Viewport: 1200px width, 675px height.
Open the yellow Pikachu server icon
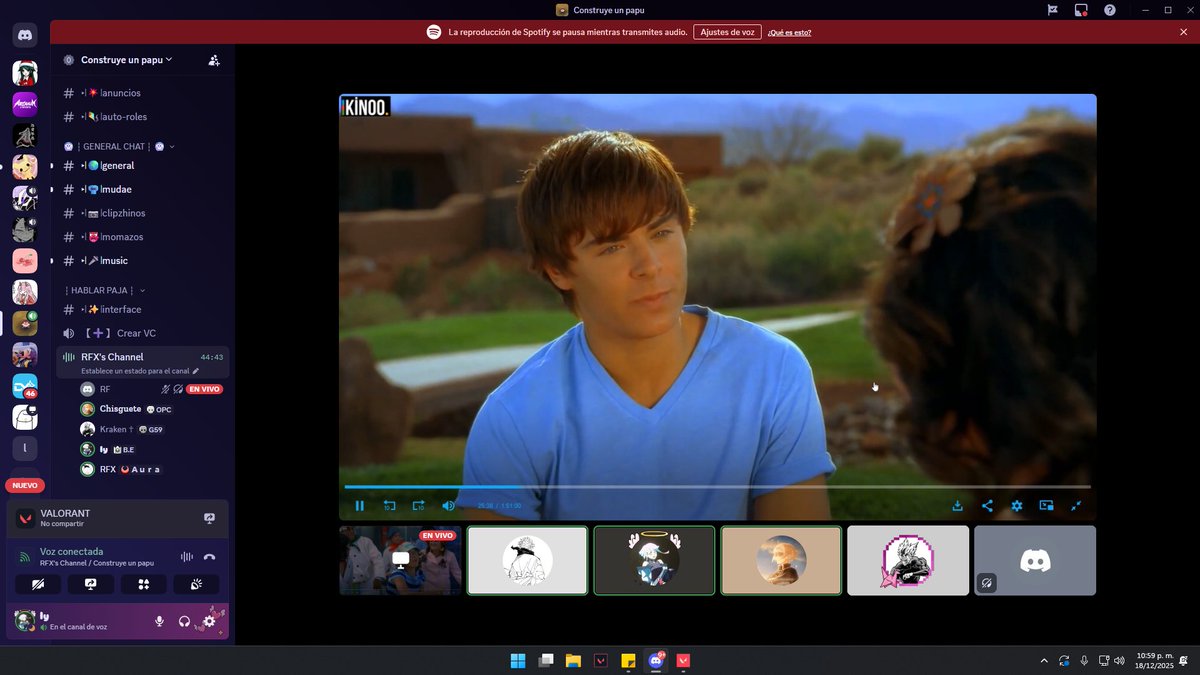coord(25,167)
